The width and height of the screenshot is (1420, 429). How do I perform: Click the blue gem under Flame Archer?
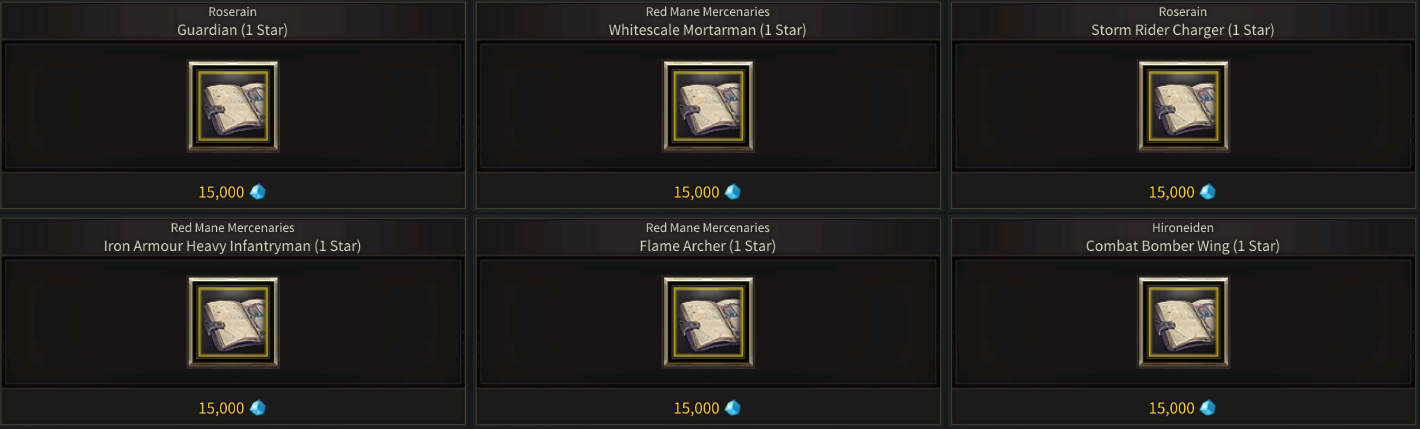(733, 408)
